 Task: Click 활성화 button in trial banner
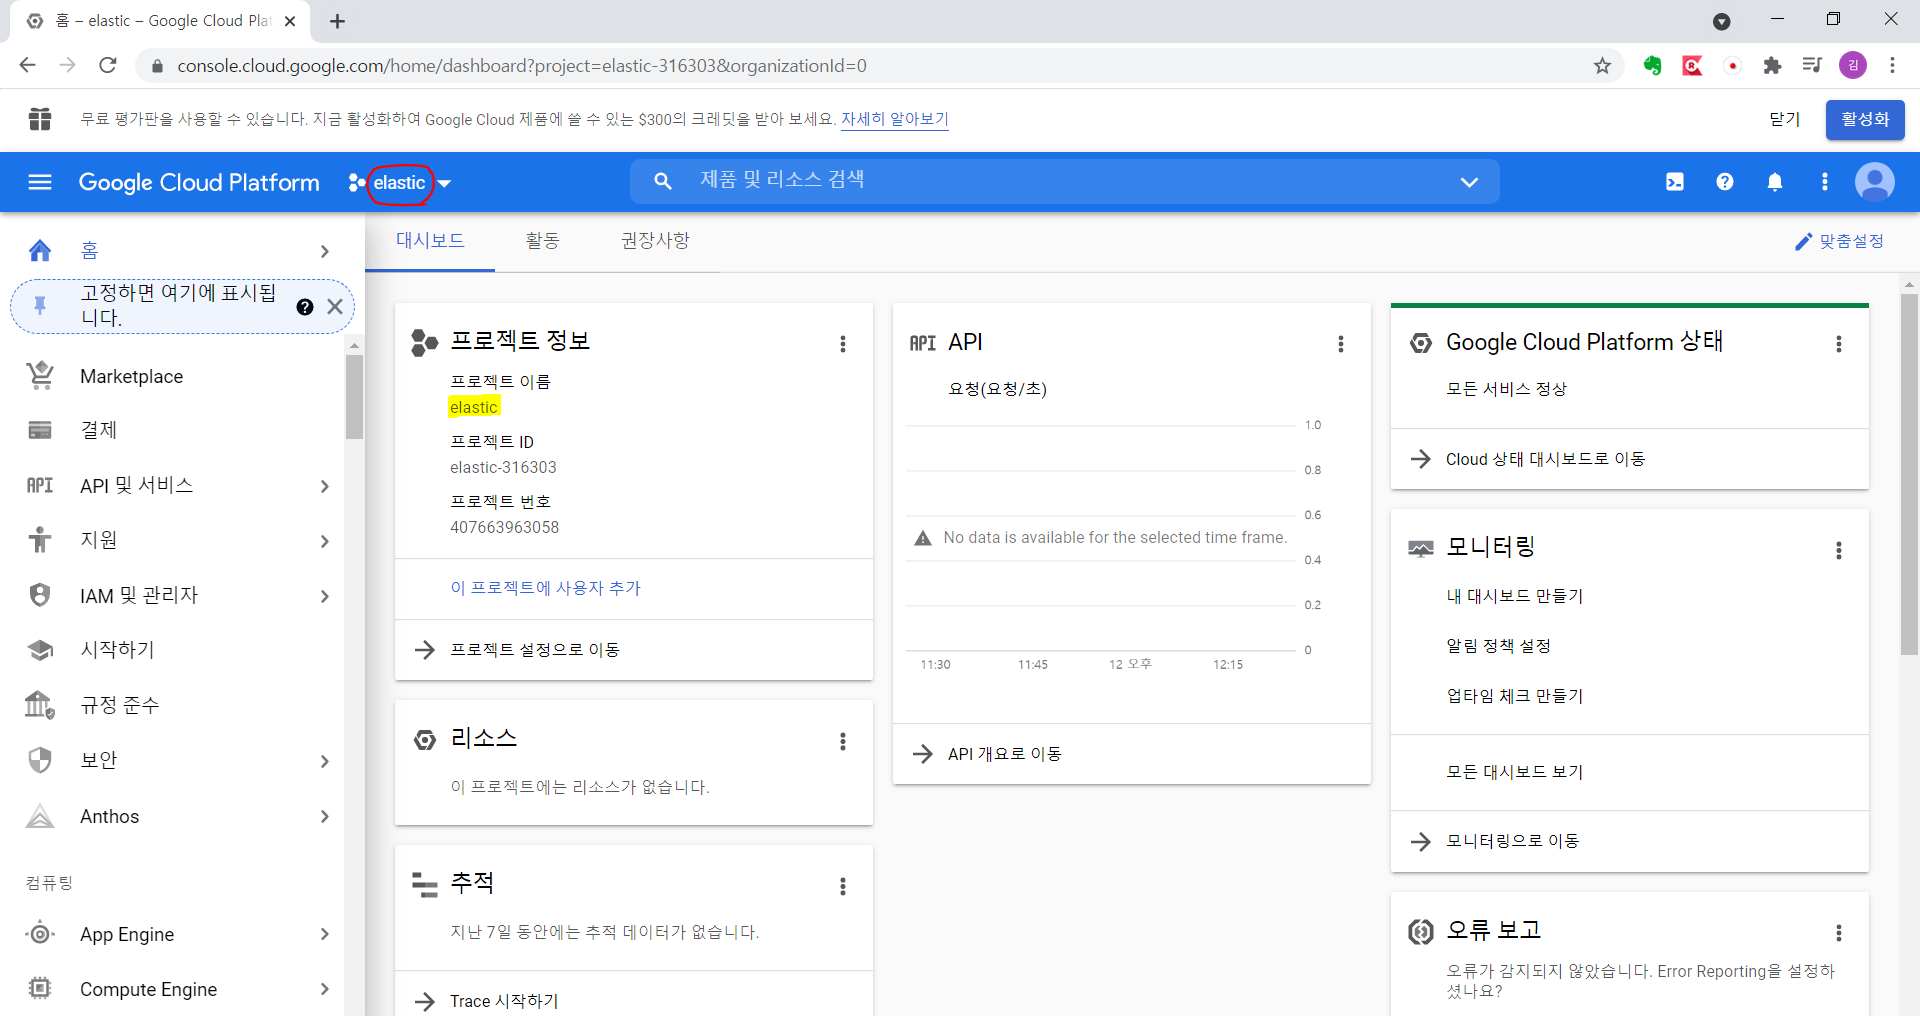pyautogui.click(x=1865, y=119)
